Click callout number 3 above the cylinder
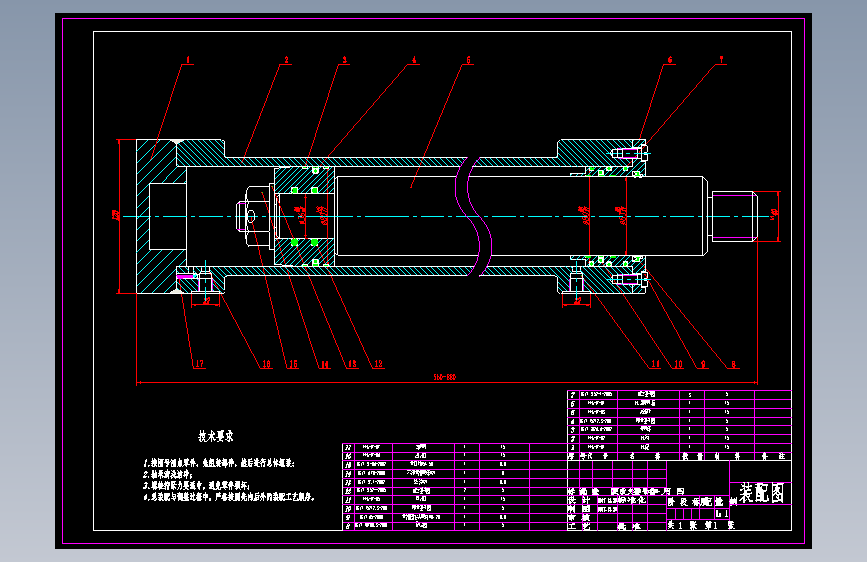The width and height of the screenshot is (867, 562). pyautogui.click(x=344, y=60)
